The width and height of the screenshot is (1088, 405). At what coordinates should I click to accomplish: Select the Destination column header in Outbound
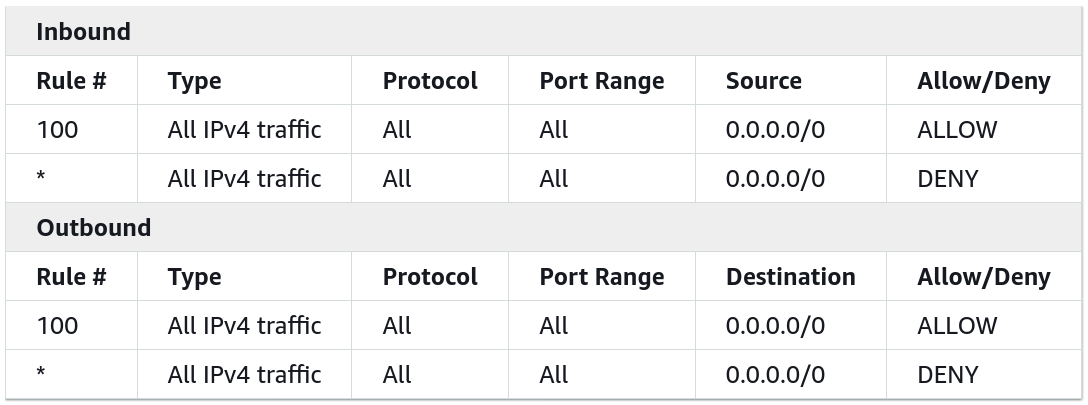790,277
